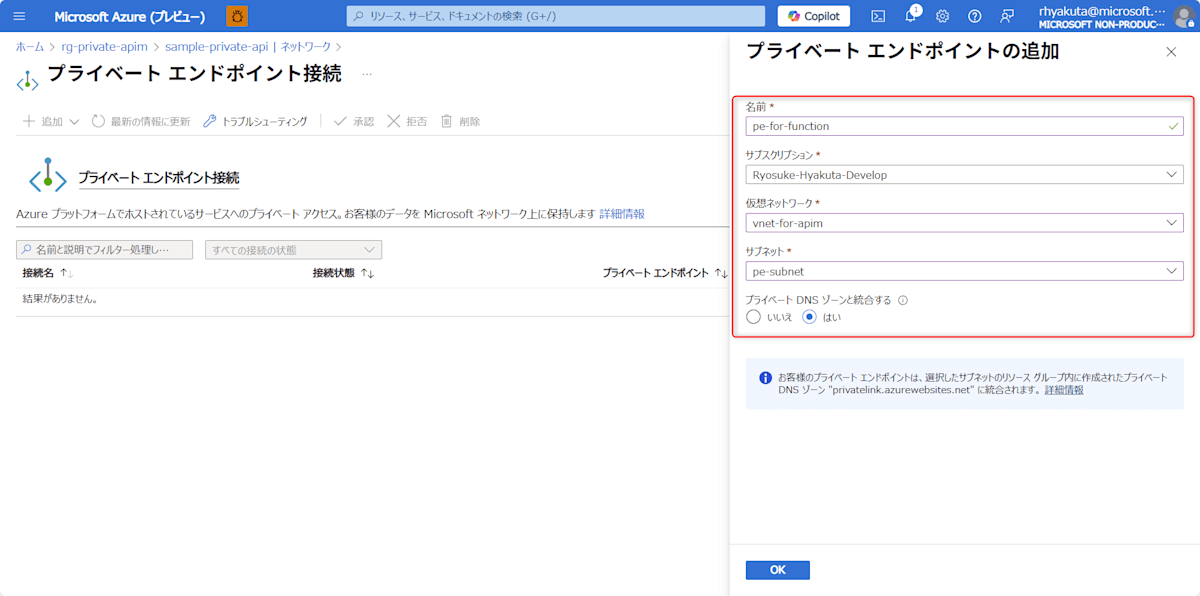
Task: Click the name and description filter box
Action: point(105,250)
